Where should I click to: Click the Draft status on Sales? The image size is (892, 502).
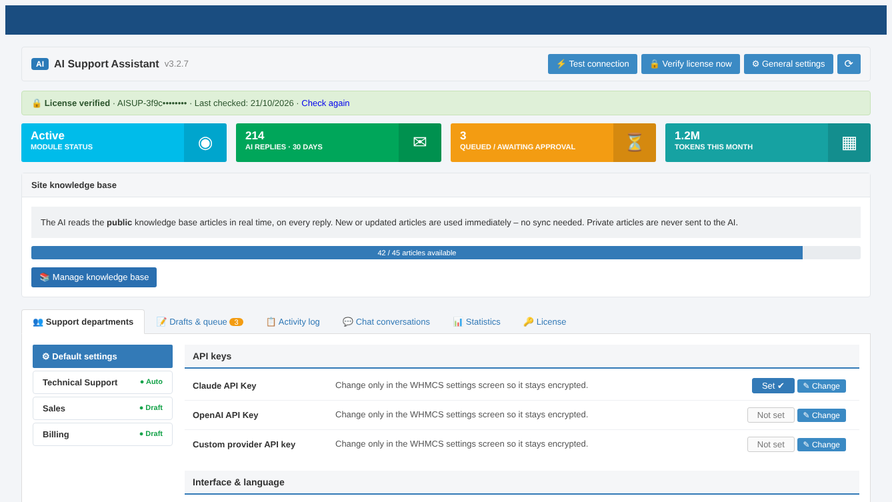[151, 408]
